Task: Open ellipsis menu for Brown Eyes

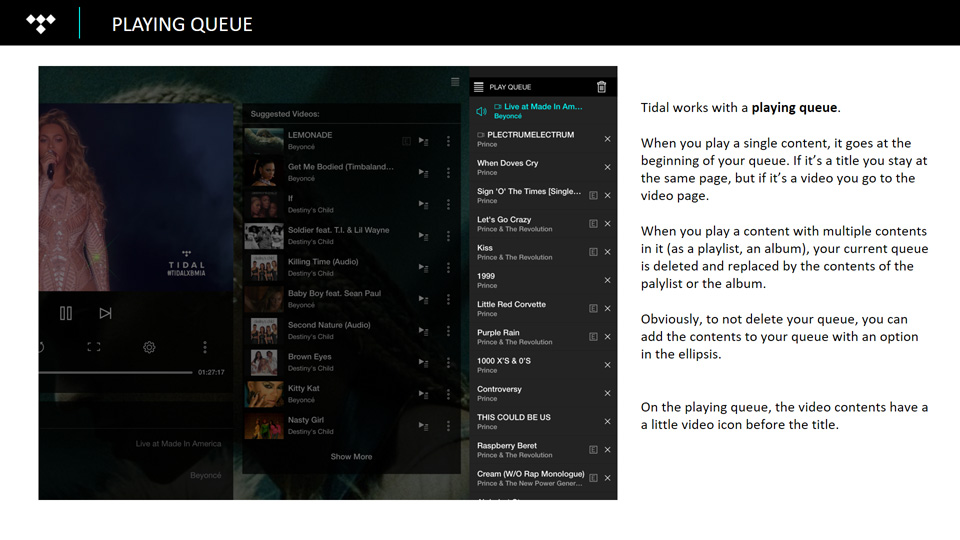Action: (x=448, y=362)
